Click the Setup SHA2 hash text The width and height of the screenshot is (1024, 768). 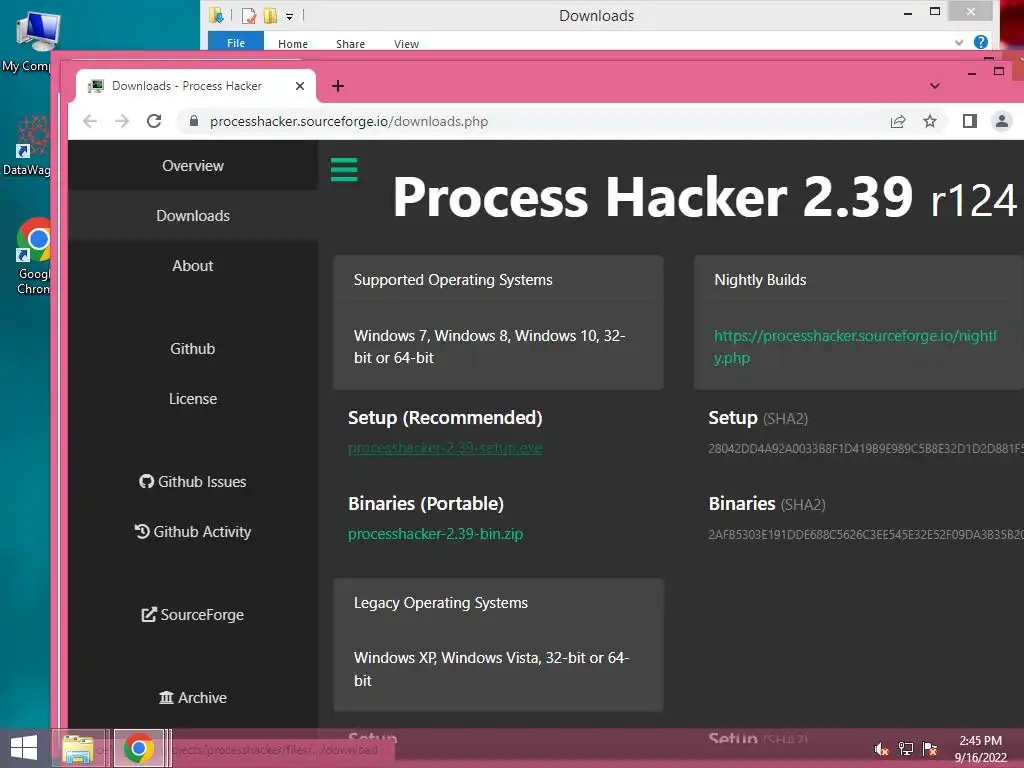pos(866,449)
